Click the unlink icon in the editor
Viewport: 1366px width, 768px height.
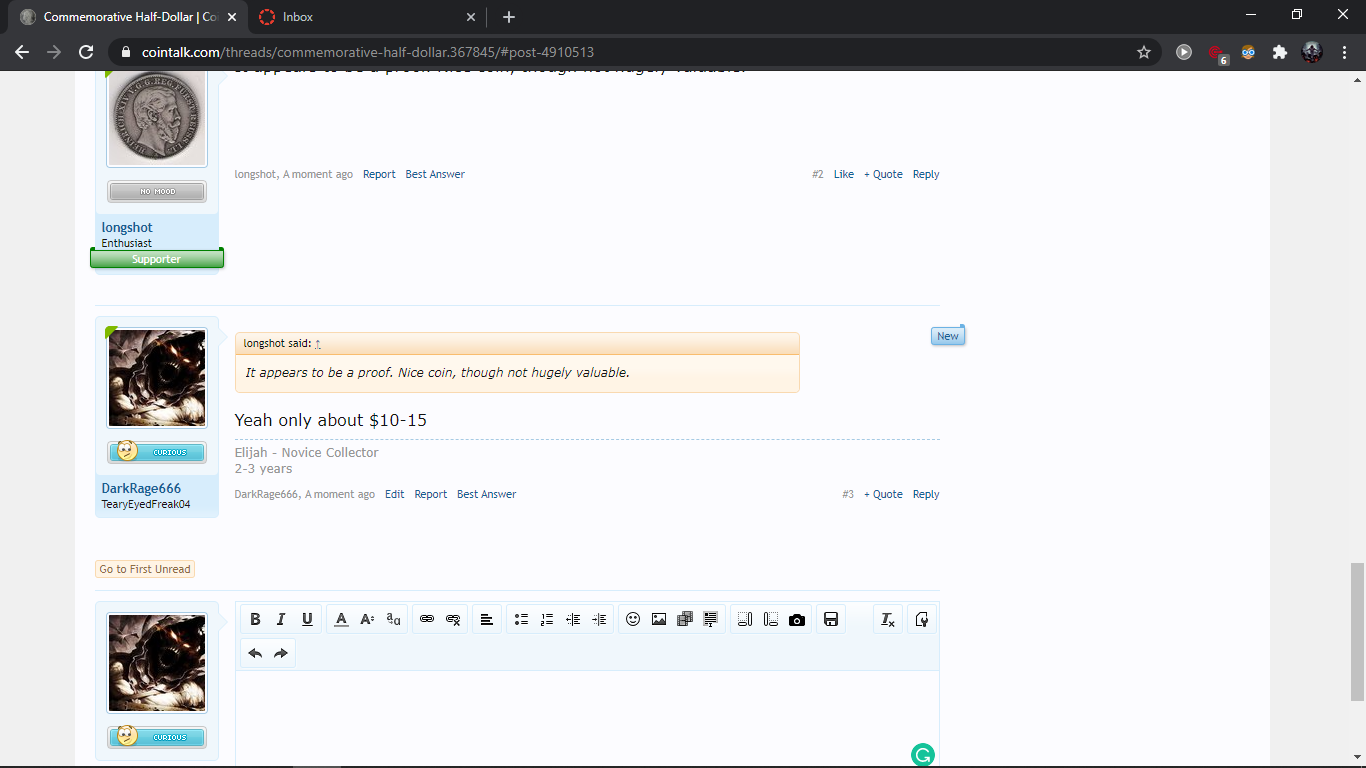[453, 620]
